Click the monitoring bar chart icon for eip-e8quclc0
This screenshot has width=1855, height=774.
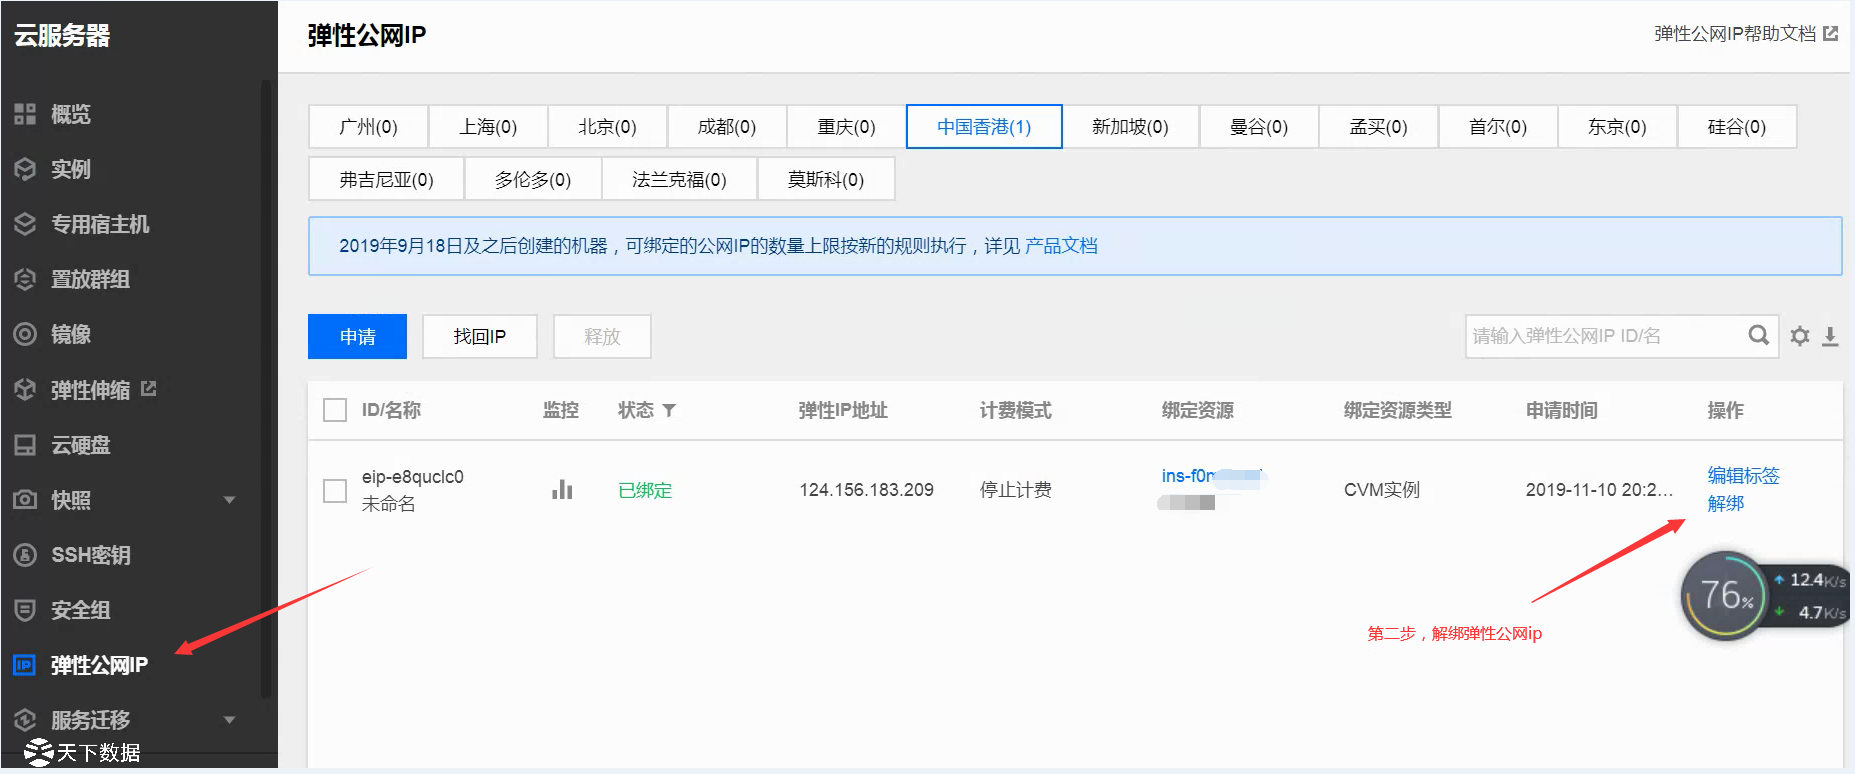pyautogui.click(x=562, y=490)
